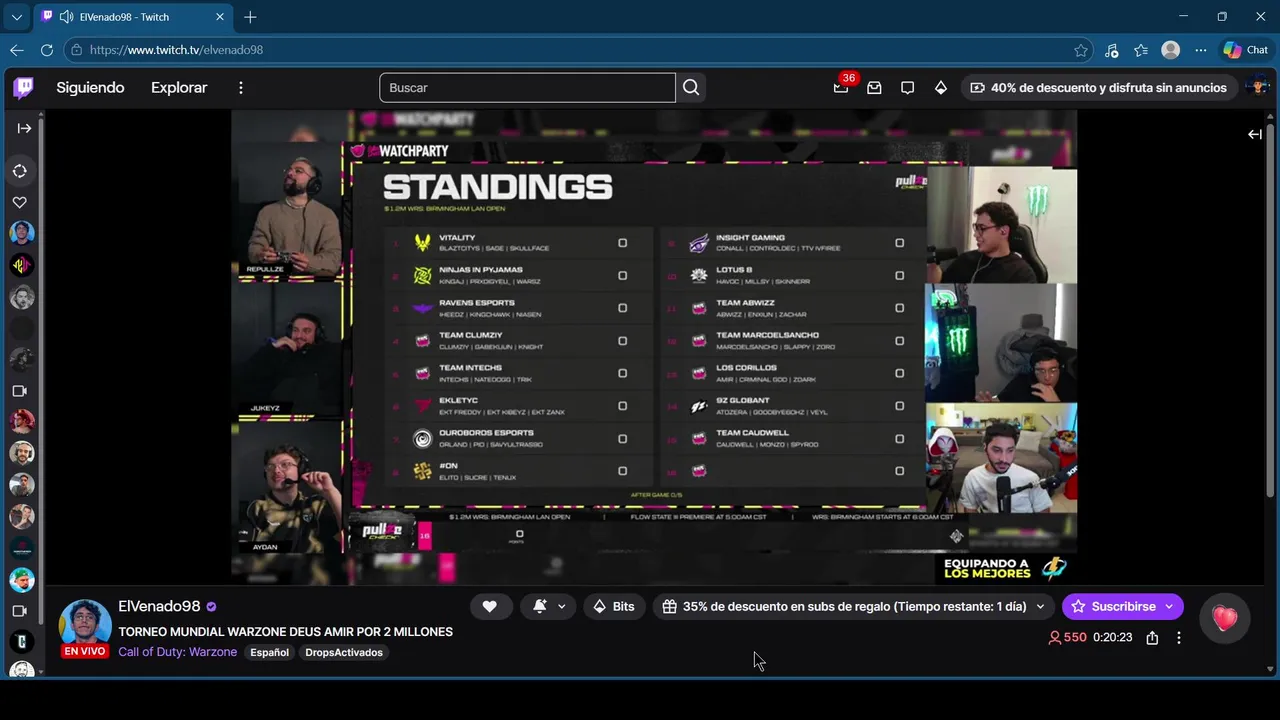The width and height of the screenshot is (1280, 720).
Task: Select the ElVenado98 - Twitch browser tab
Action: (132, 17)
